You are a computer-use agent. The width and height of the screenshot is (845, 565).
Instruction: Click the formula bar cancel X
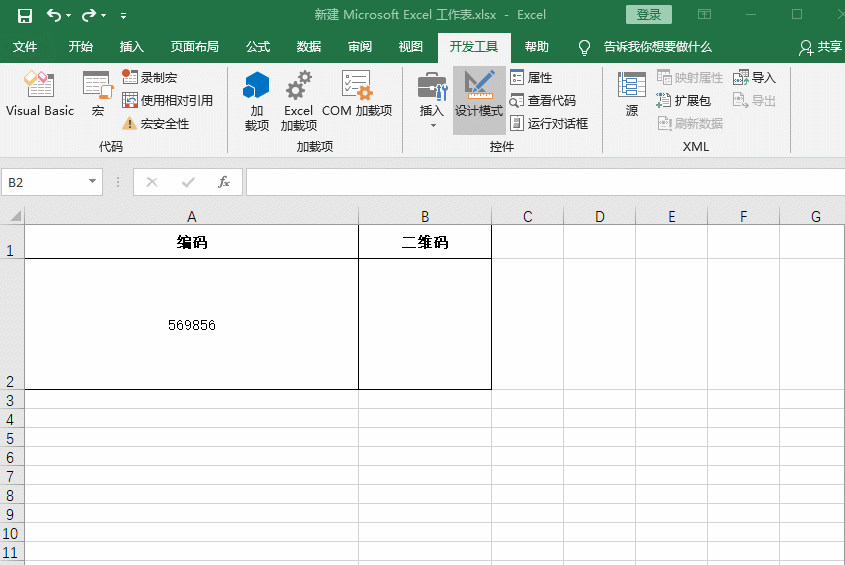click(152, 182)
